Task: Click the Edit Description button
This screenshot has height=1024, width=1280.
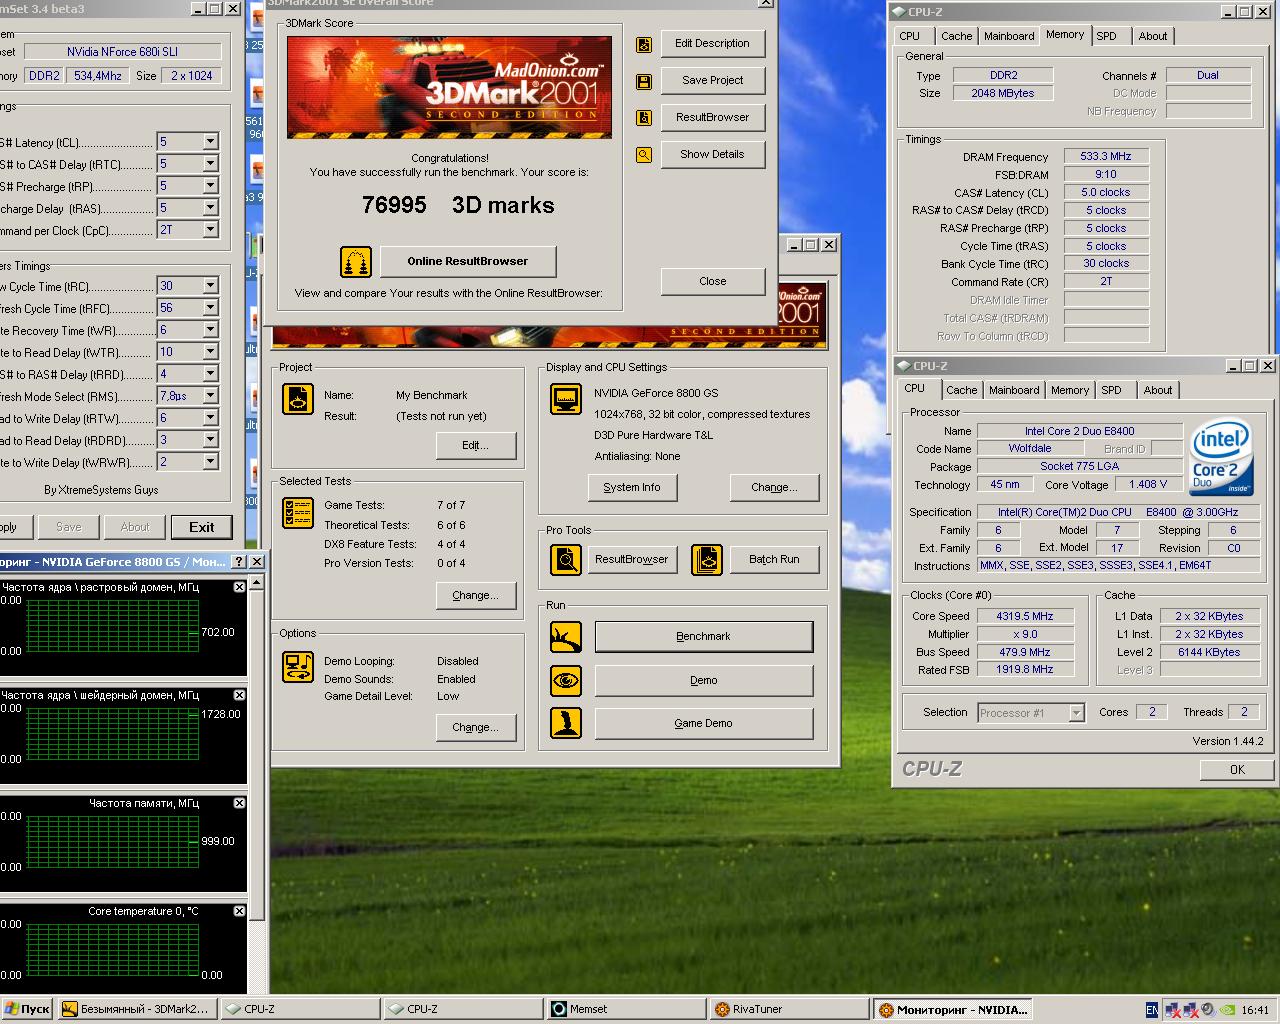Action: tap(712, 43)
